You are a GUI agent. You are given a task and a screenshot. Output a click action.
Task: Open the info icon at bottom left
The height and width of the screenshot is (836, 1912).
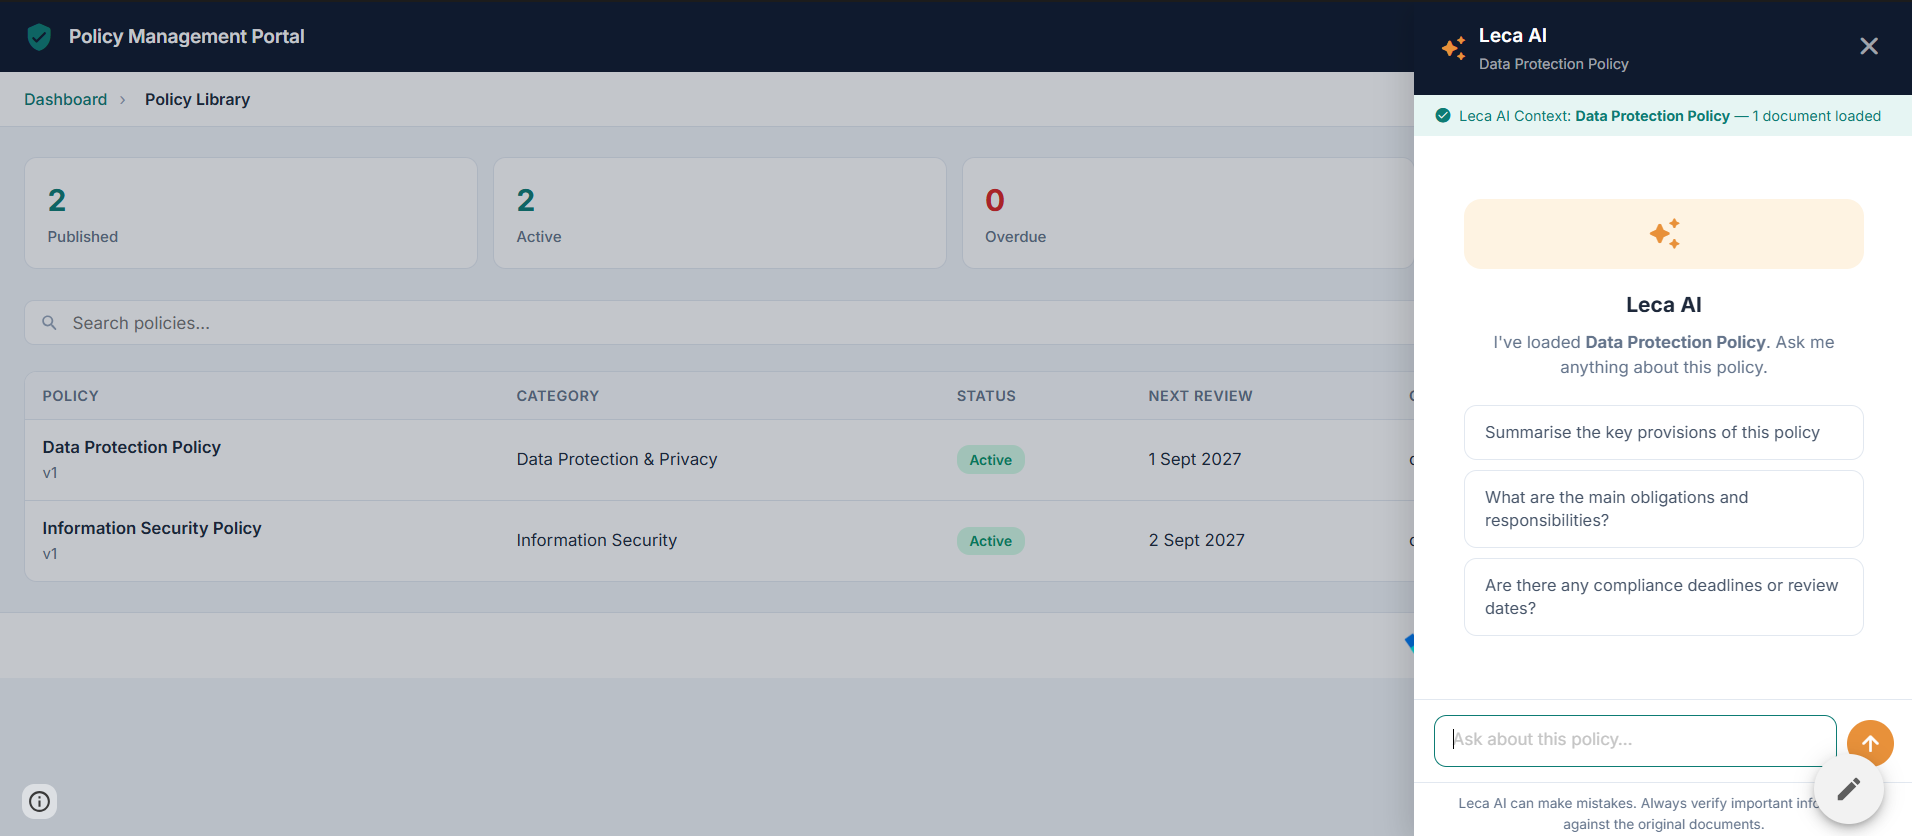click(39, 801)
